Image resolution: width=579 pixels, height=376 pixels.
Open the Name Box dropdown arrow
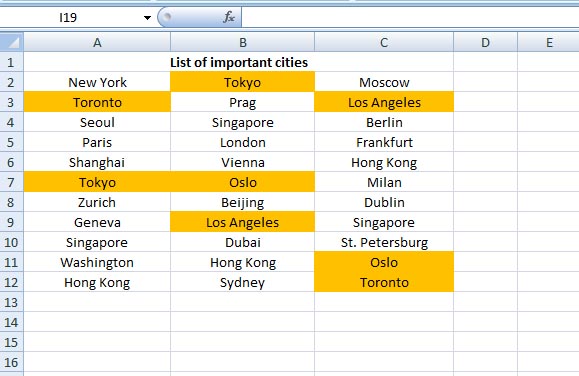(x=147, y=17)
